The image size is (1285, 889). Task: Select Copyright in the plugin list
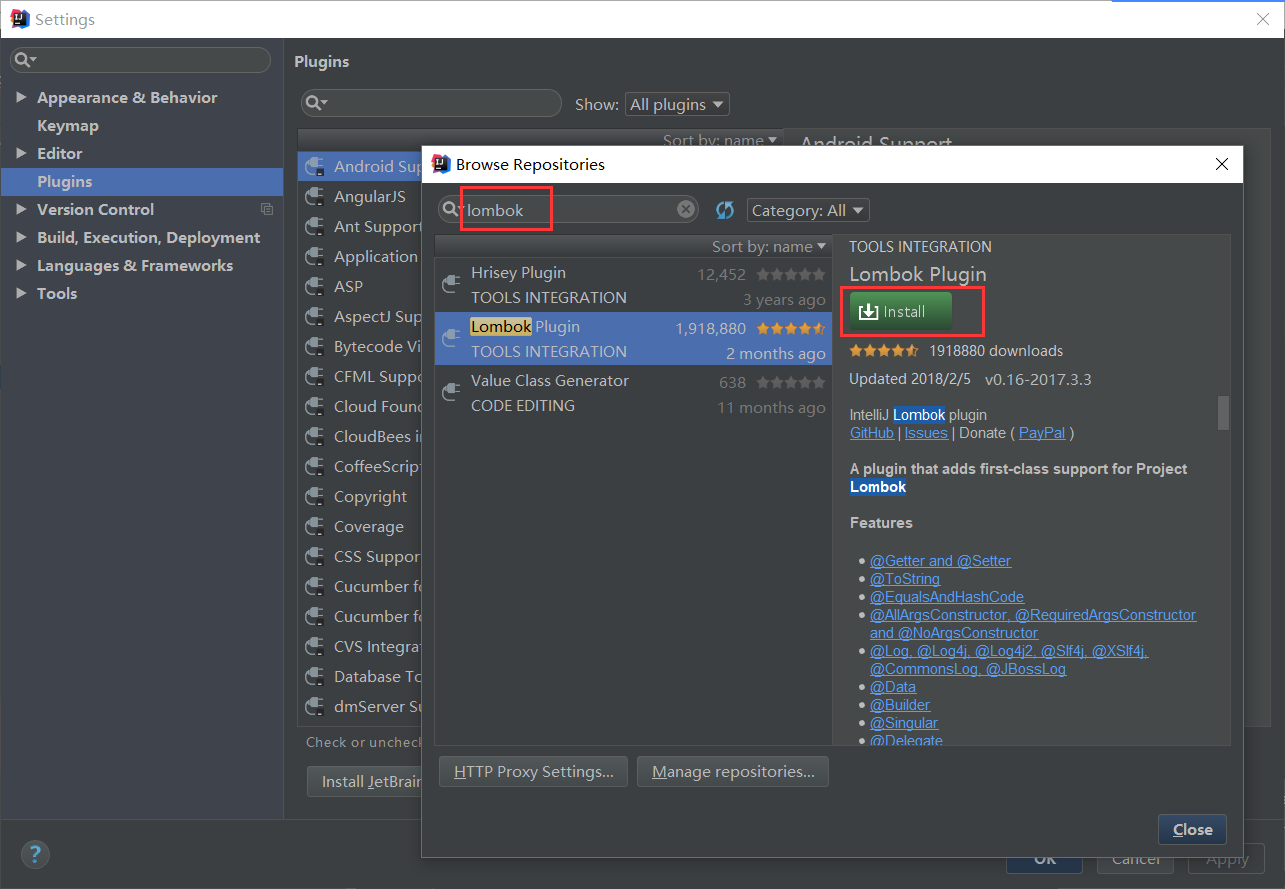370,496
